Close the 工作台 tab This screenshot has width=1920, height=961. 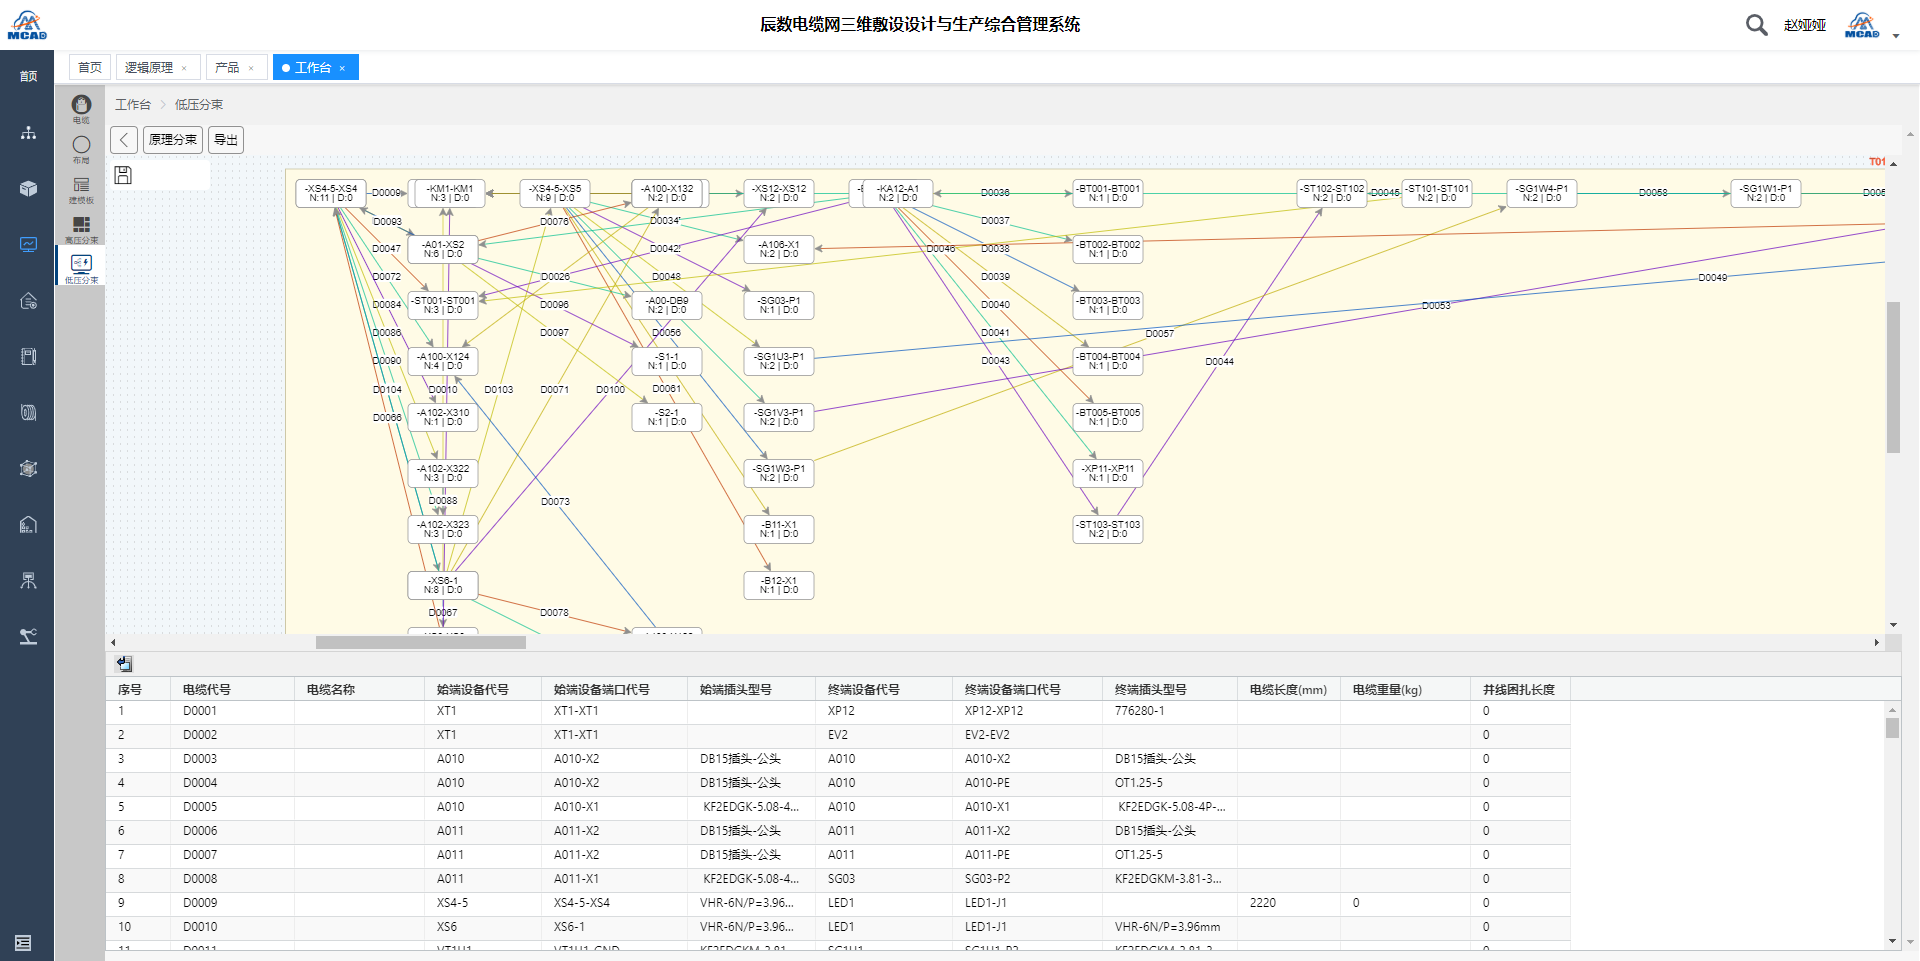343,69
